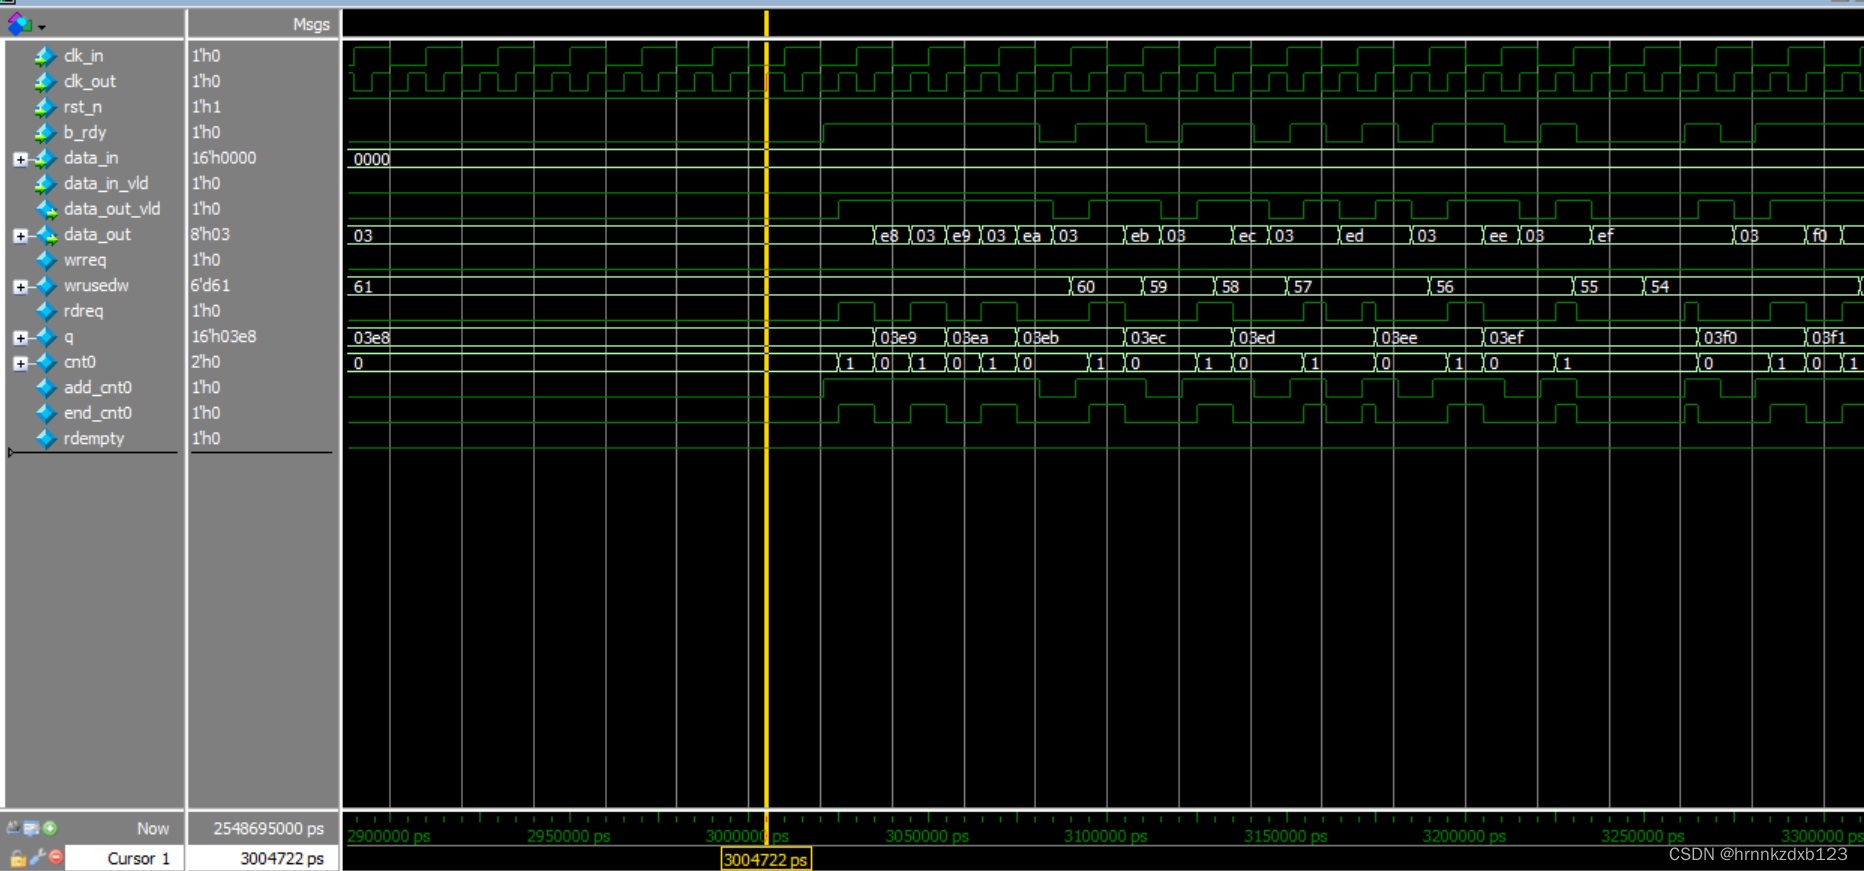
Task: Expand the q bus
Action: pos(20,338)
